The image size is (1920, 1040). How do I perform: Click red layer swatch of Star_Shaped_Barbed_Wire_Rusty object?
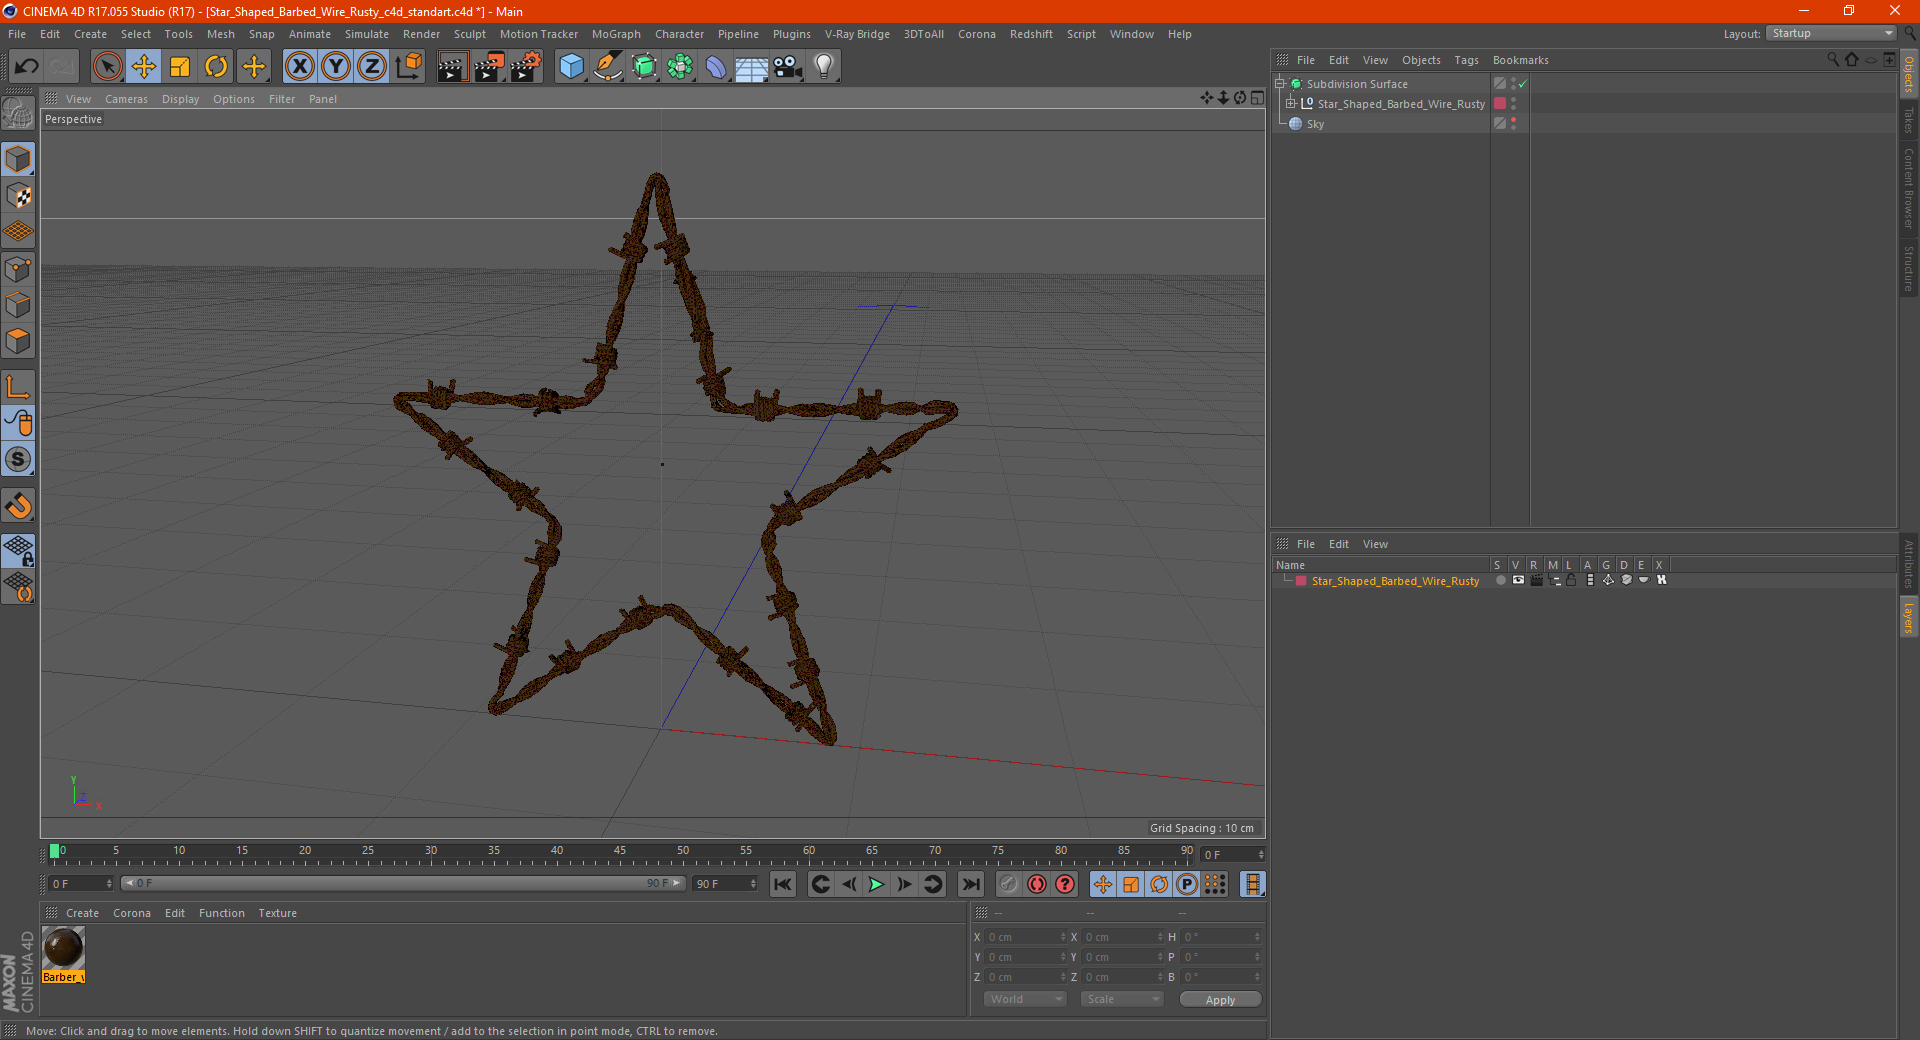(x=1500, y=104)
